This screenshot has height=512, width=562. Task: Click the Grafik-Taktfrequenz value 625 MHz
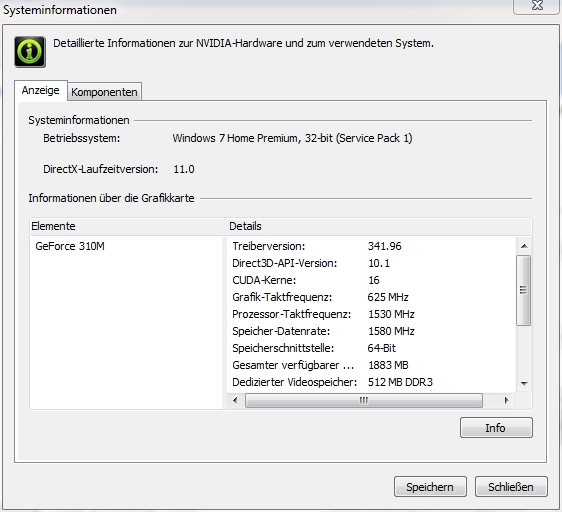(x=388, y=297)
